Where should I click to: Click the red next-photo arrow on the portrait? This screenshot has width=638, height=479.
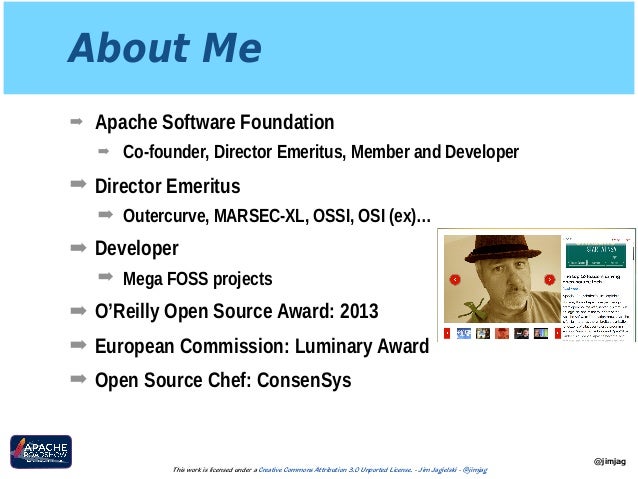point(549,280)
